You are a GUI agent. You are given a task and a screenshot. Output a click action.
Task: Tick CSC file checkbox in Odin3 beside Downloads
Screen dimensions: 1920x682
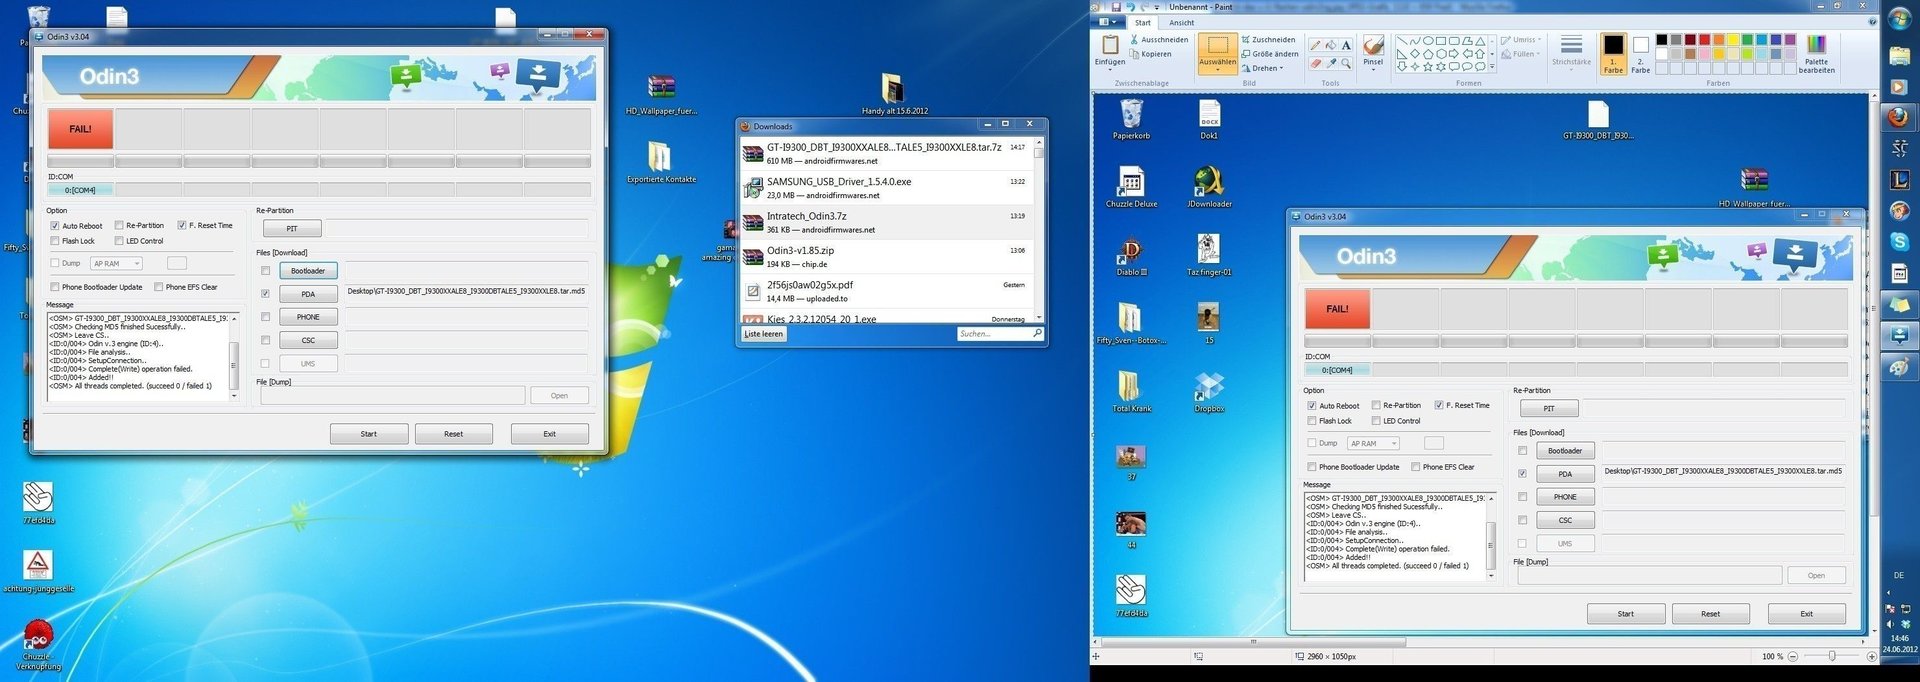point(265,340)
